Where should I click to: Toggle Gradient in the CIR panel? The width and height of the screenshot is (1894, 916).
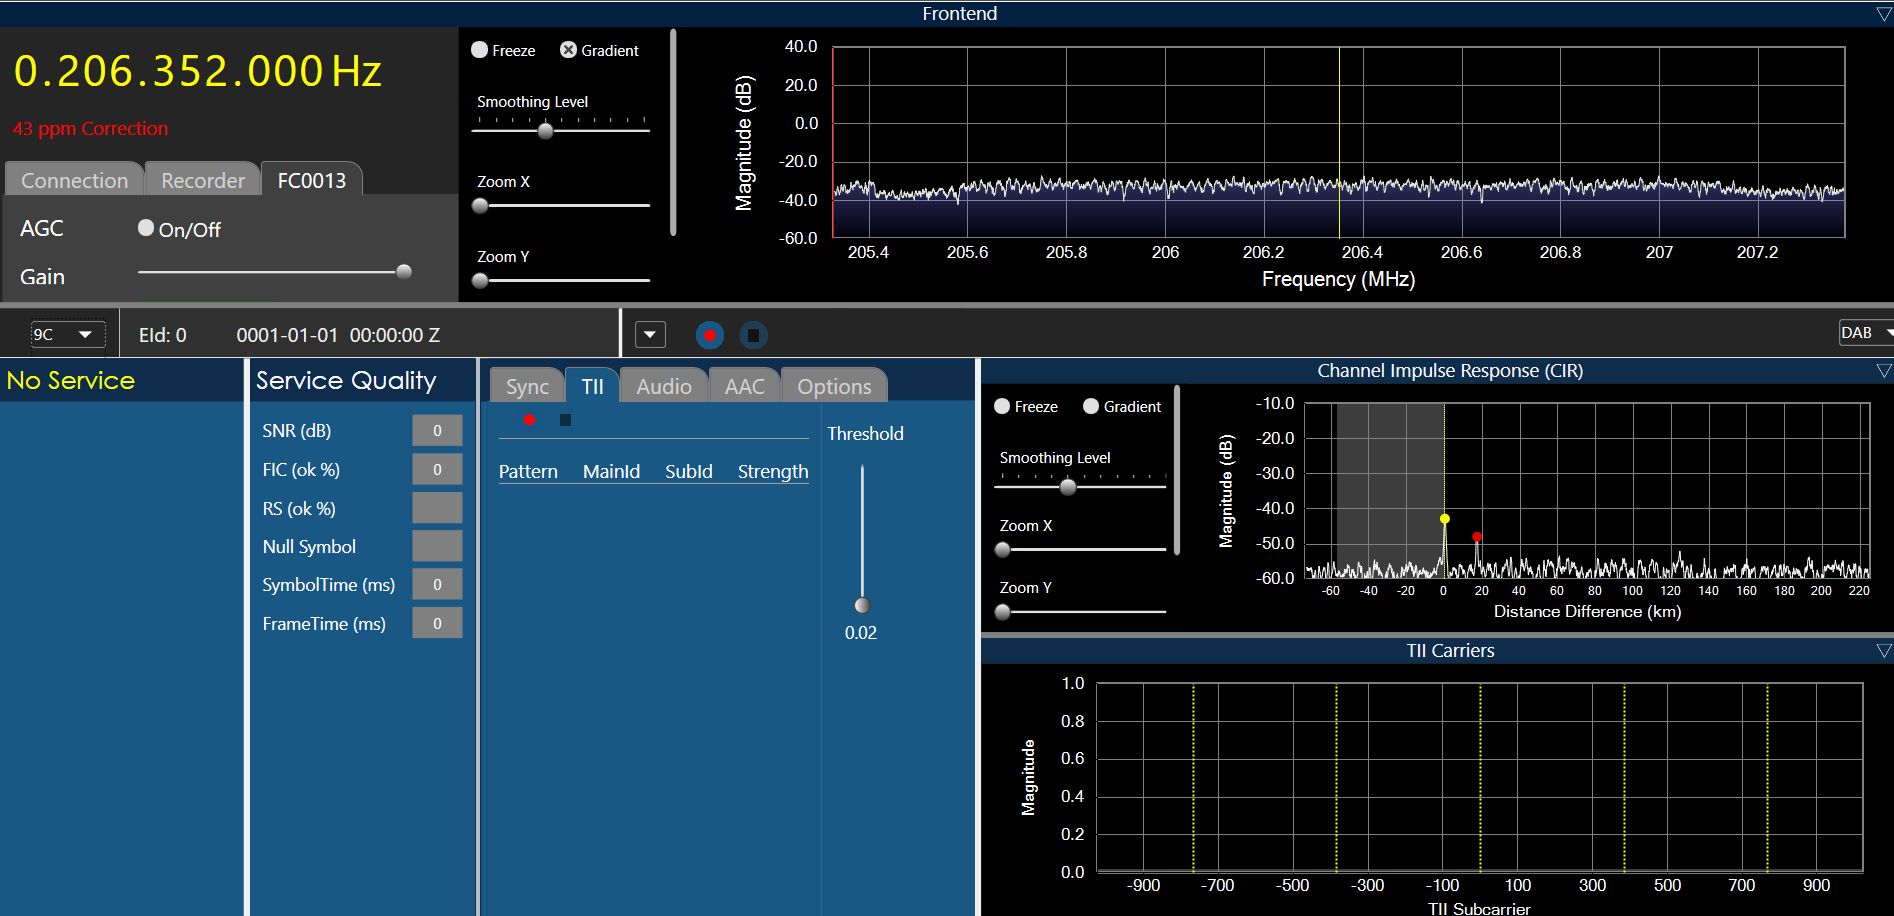pyautogui.click(x=1091, y=406)
